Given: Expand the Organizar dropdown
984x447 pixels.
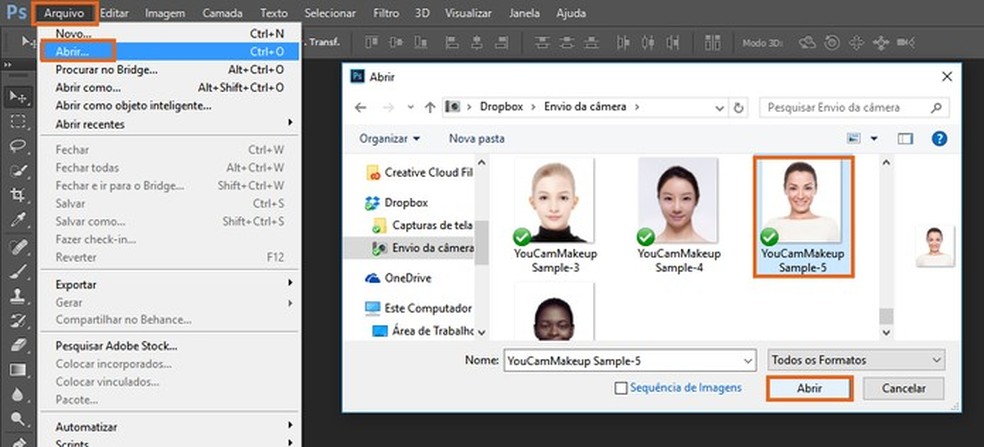Looking at the screenshot, I should tap(390, 138).
